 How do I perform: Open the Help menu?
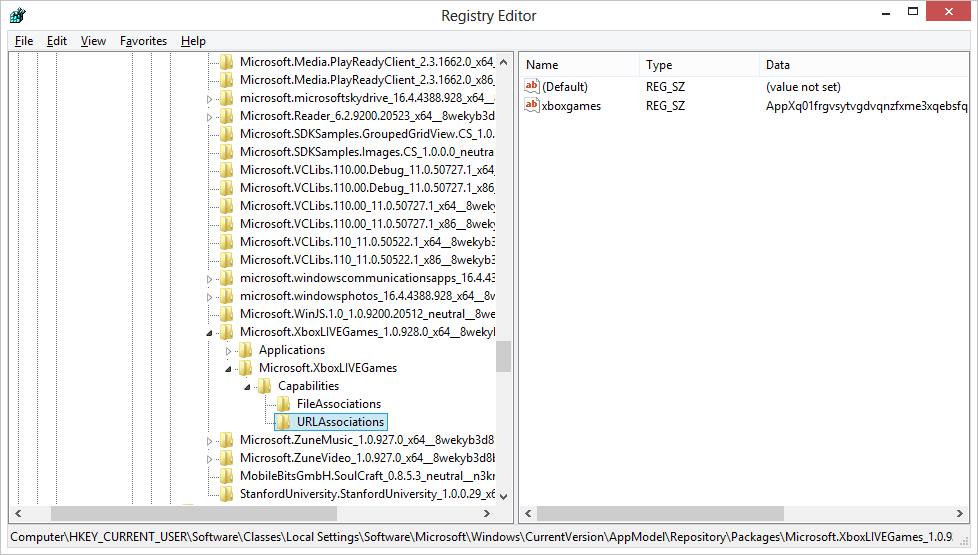tap(193, 41)
